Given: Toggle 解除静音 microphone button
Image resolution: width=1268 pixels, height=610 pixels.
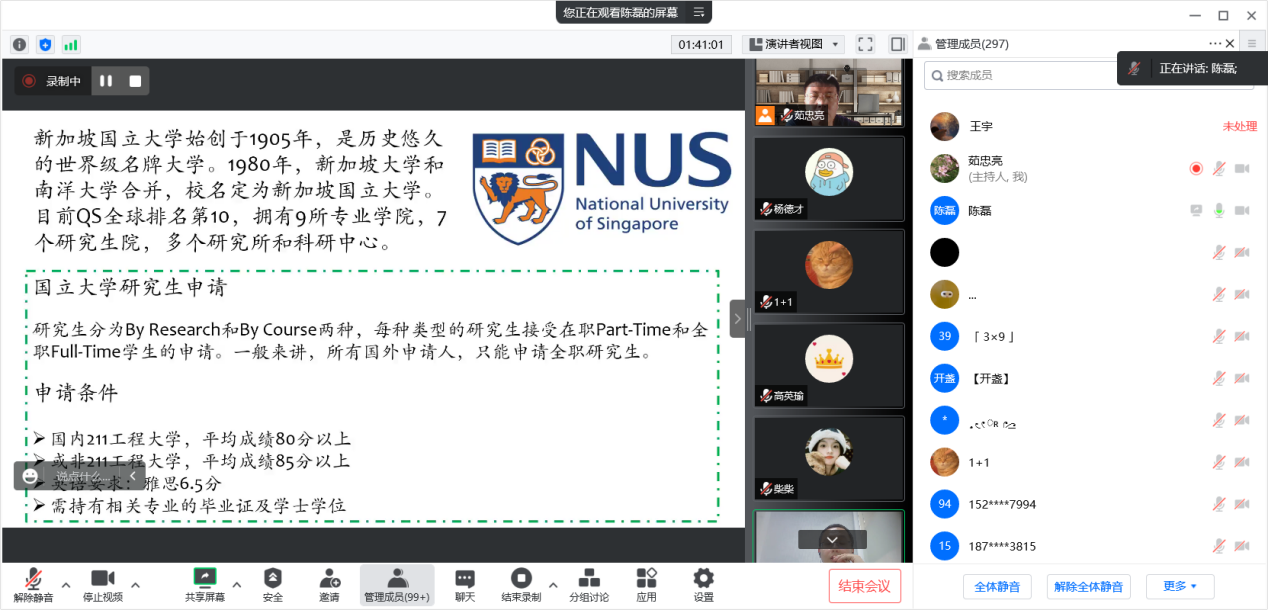Looking at the screenshot, I should click(x=33, y=584).
